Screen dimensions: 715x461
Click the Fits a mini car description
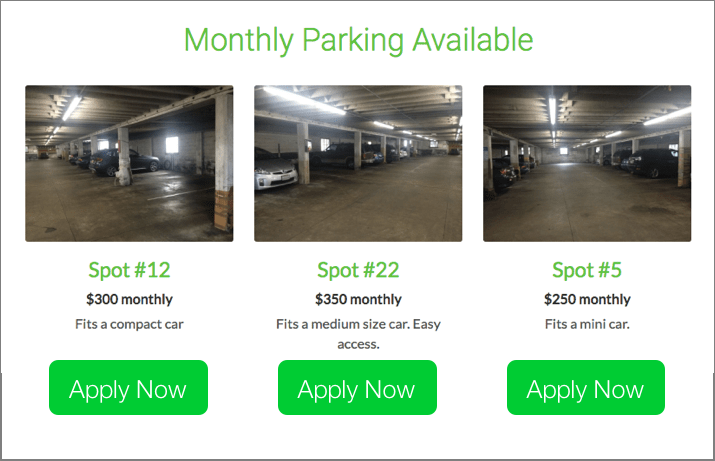click(587, 324)
